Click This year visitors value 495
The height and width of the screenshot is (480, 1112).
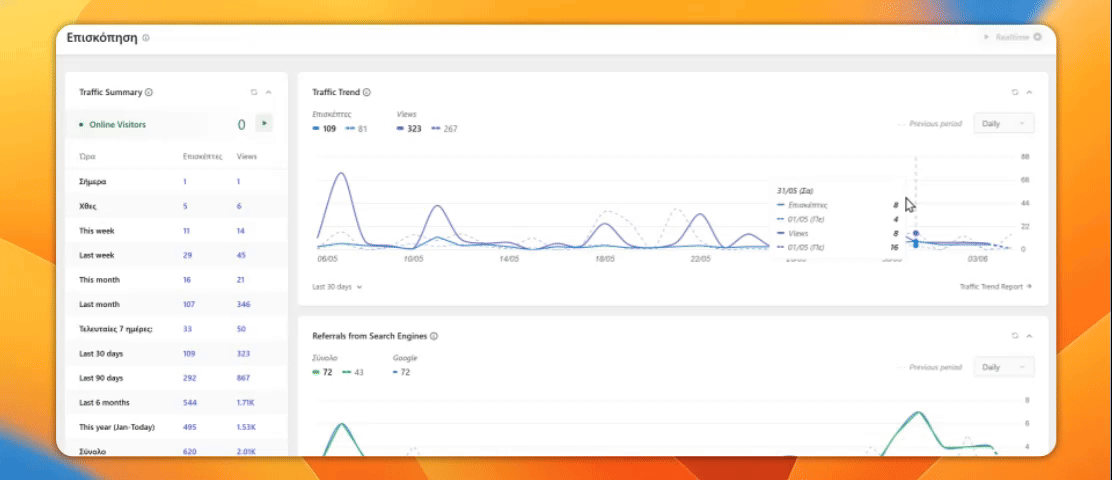(189, 428)
